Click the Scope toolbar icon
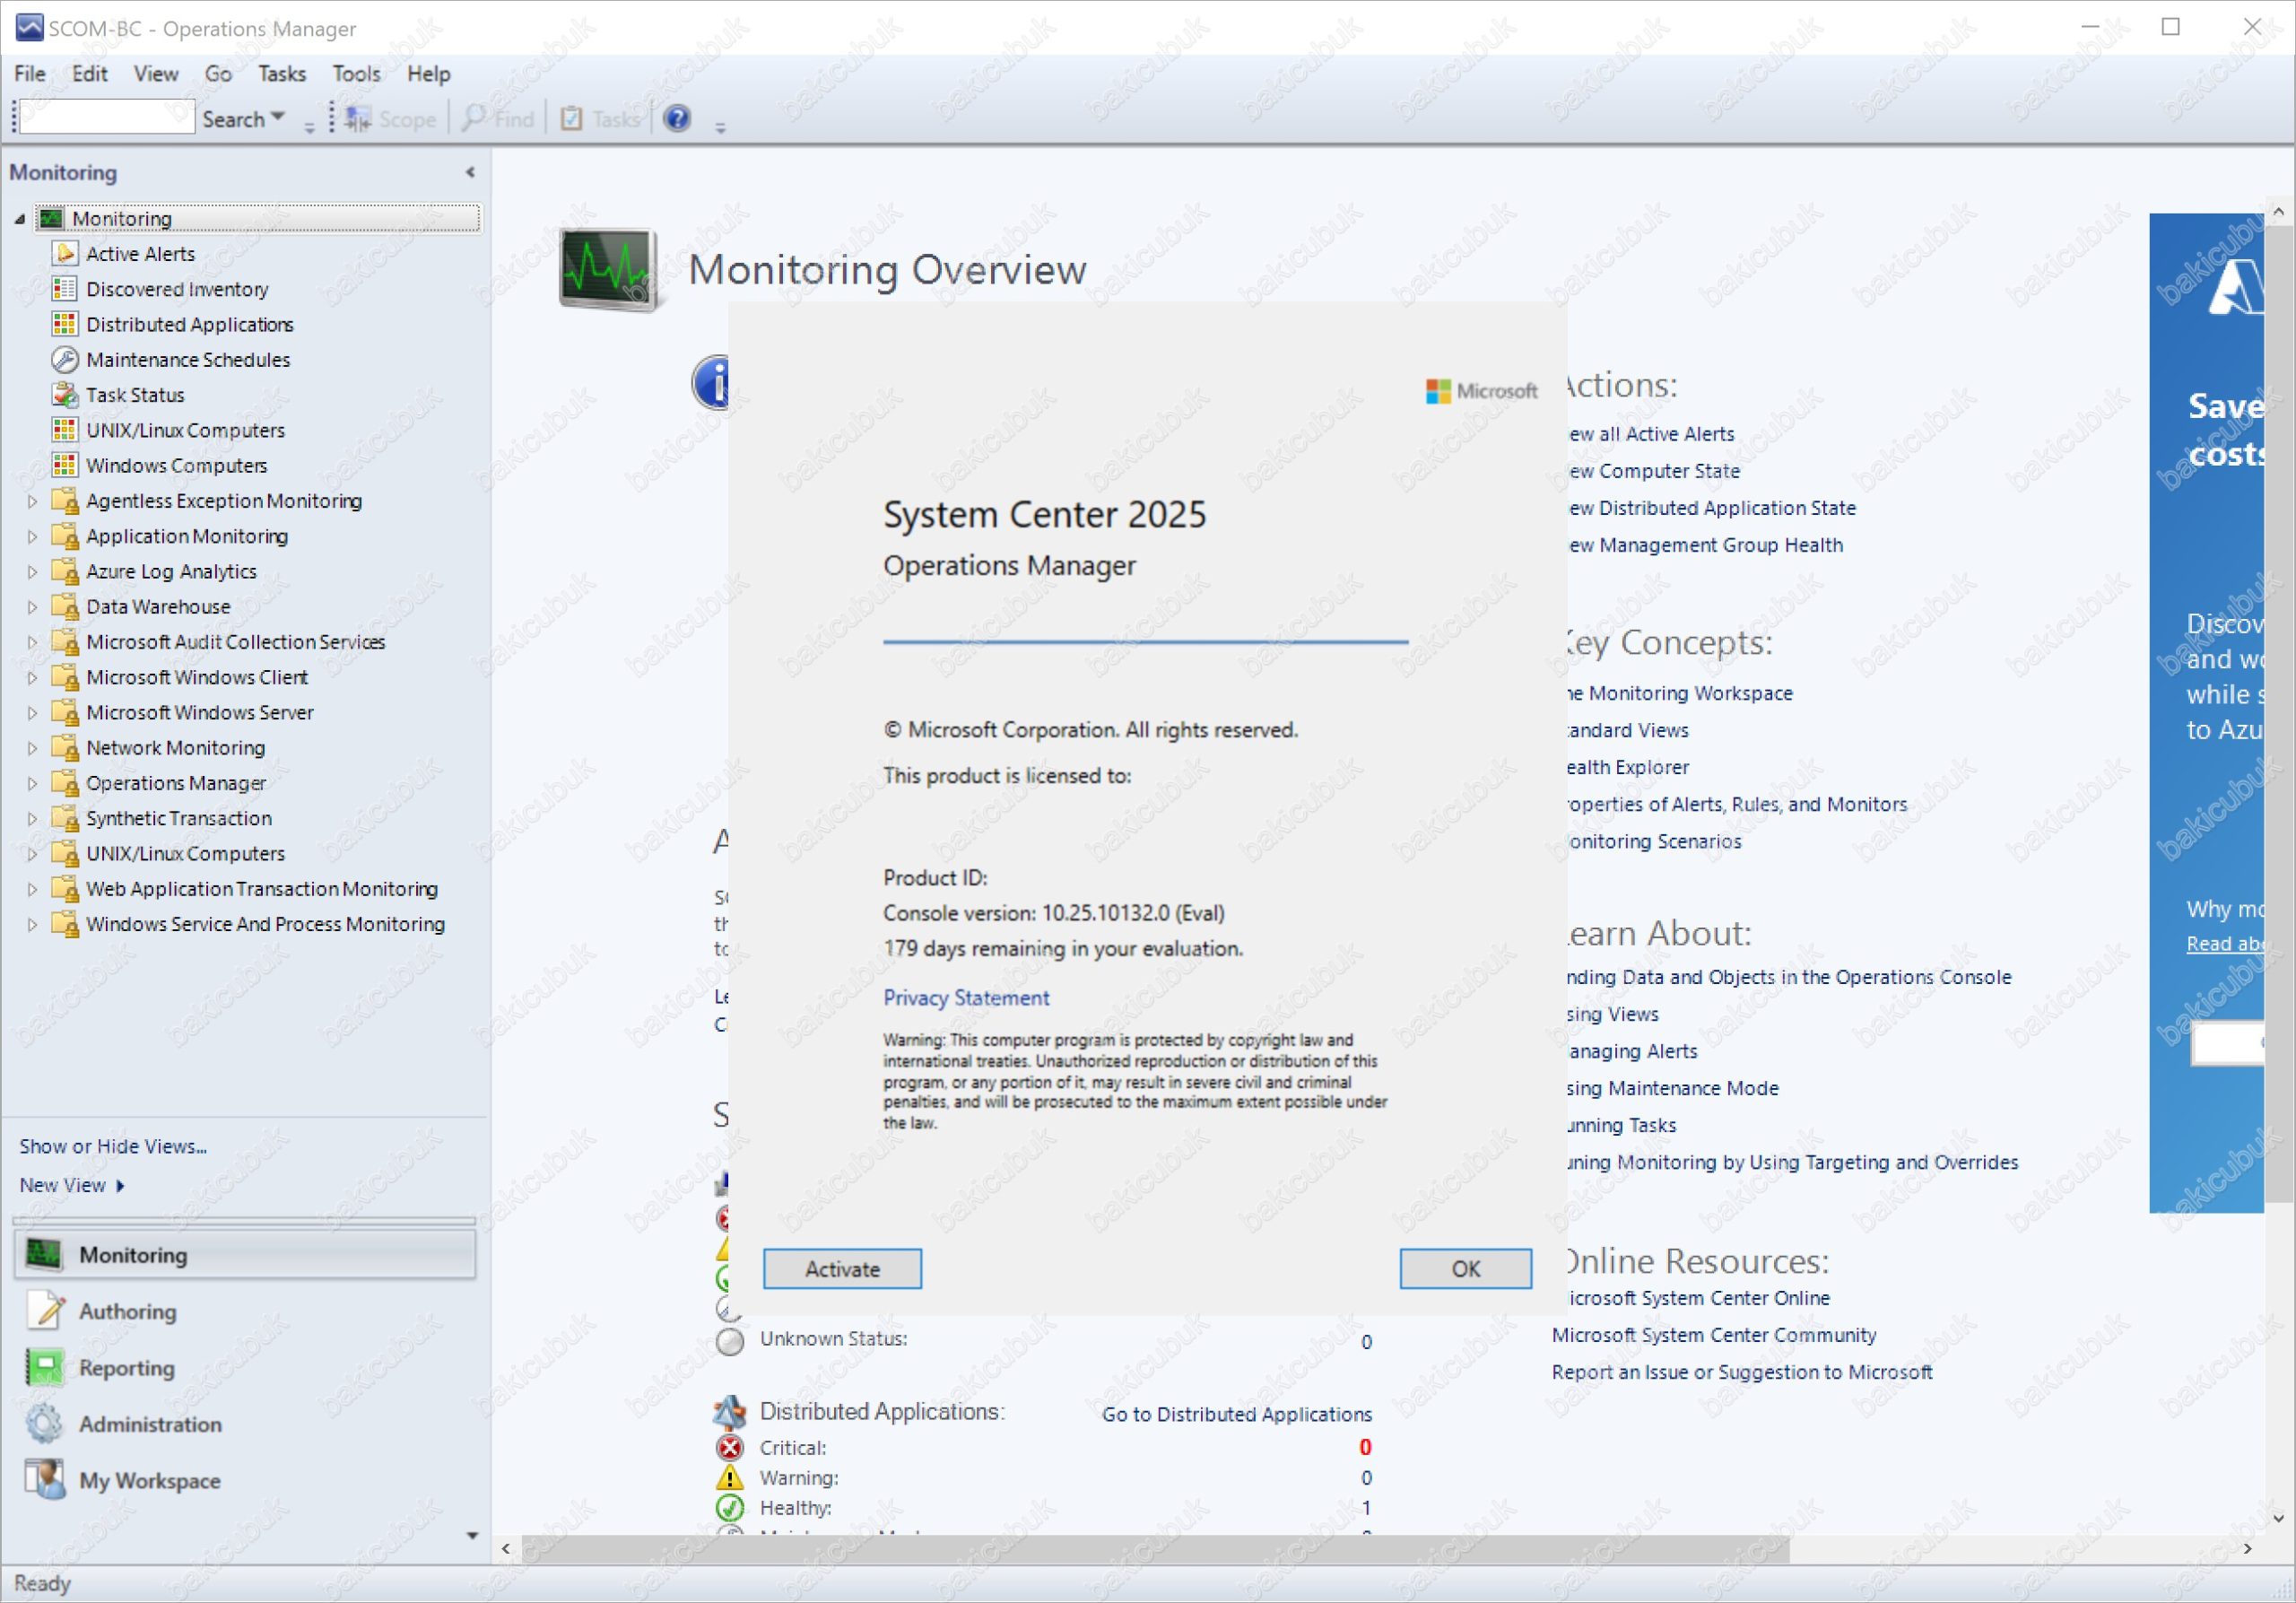The image size is (2296, 1603). [x=357, y=119]
